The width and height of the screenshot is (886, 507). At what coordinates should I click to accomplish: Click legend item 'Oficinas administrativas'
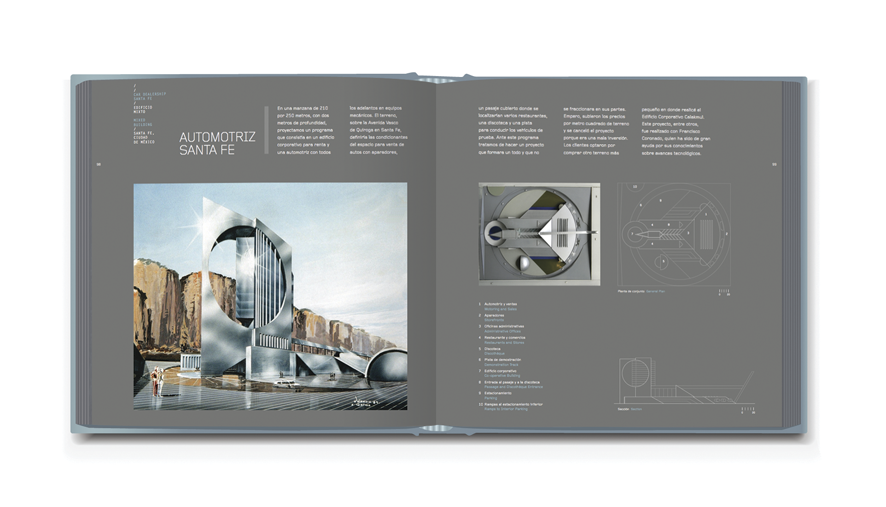(x=504, y=326)
